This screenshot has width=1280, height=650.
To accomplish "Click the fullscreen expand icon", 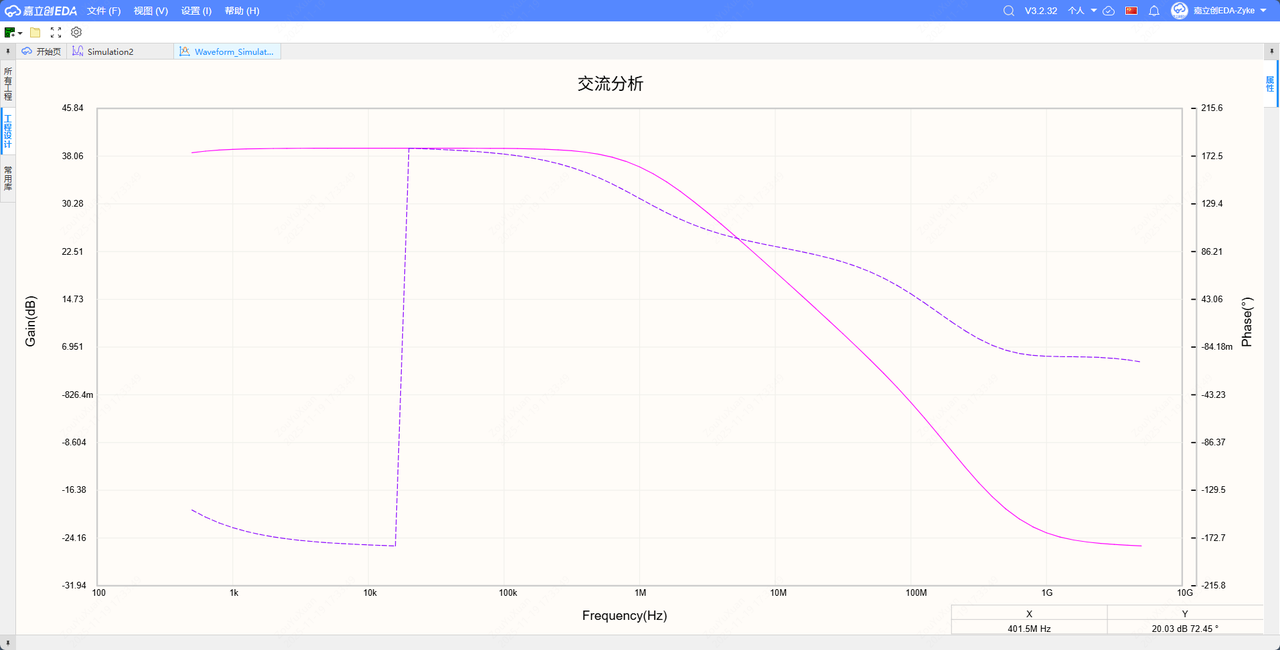I will click(x=56, y=32).
